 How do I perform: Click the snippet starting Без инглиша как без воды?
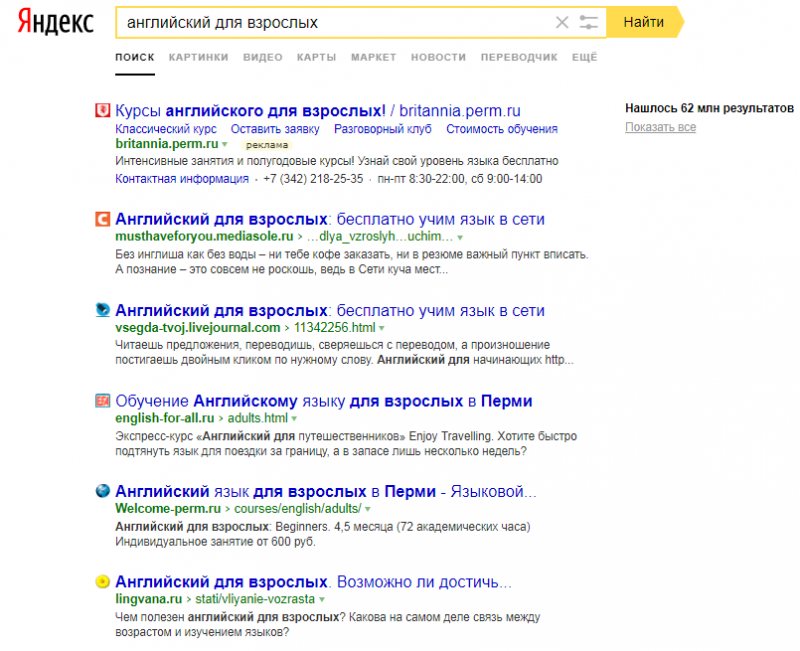[x=352, y=262]
